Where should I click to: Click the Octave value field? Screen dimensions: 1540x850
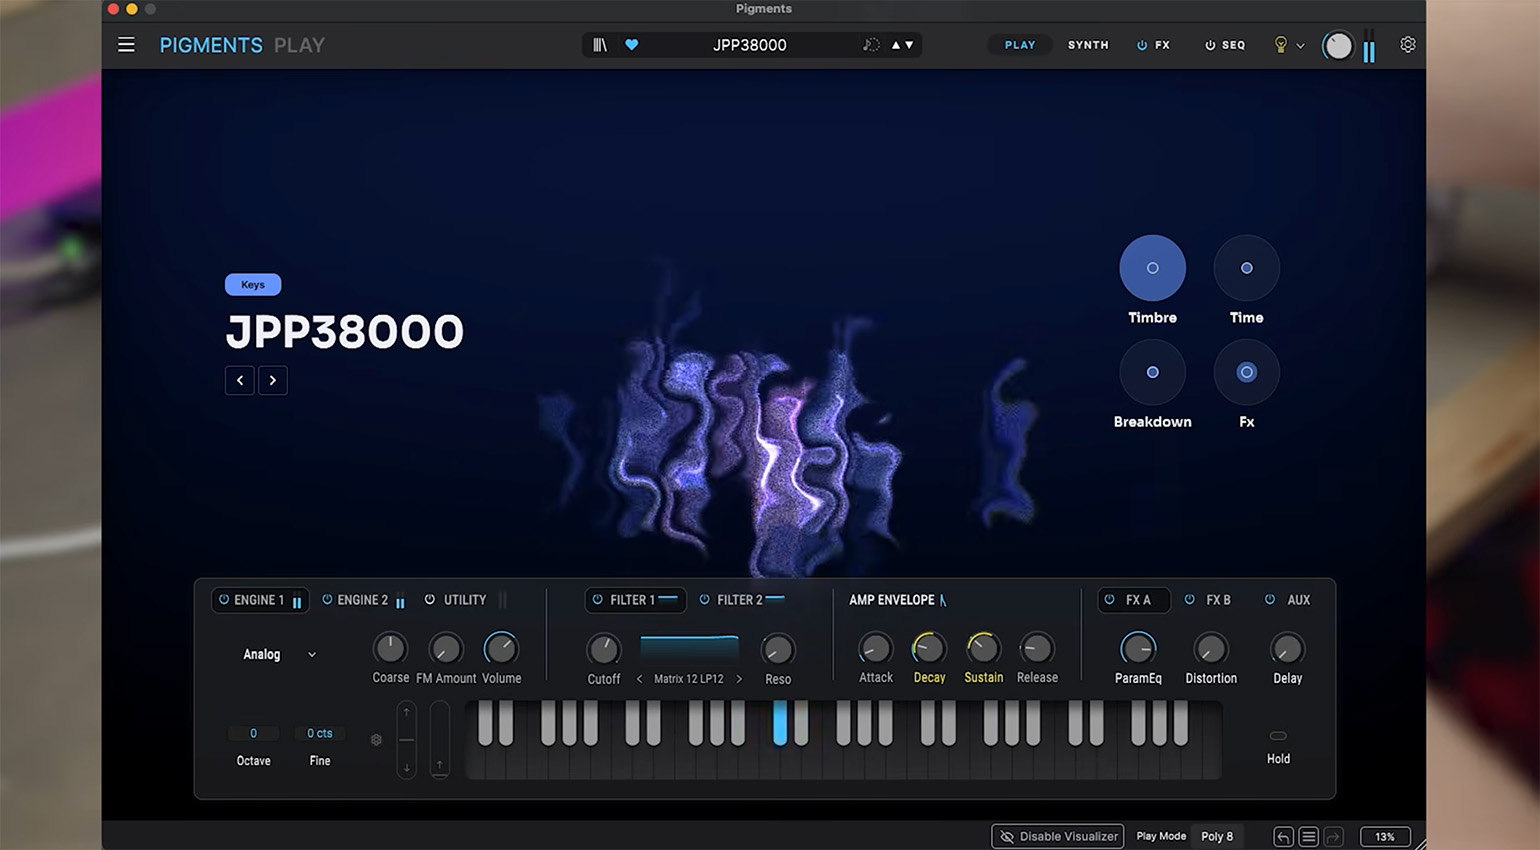click(253, 733)
